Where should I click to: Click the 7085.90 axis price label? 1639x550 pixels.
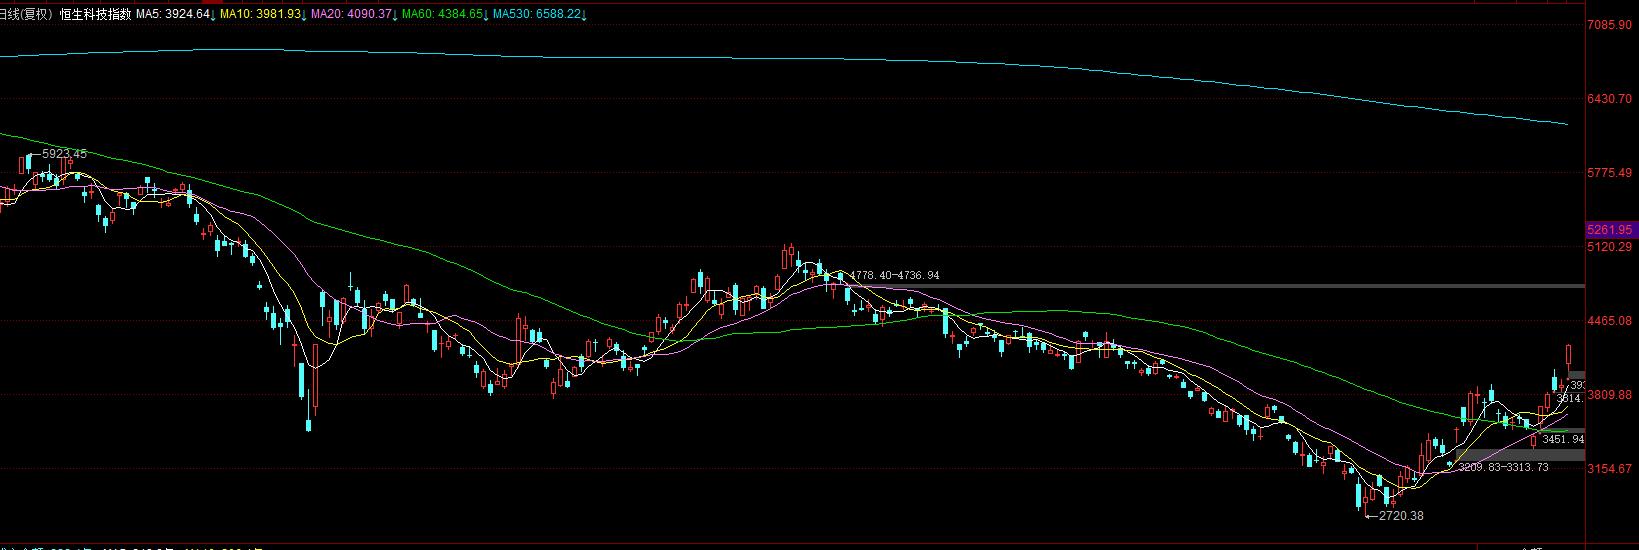[x=1610, y=25]
